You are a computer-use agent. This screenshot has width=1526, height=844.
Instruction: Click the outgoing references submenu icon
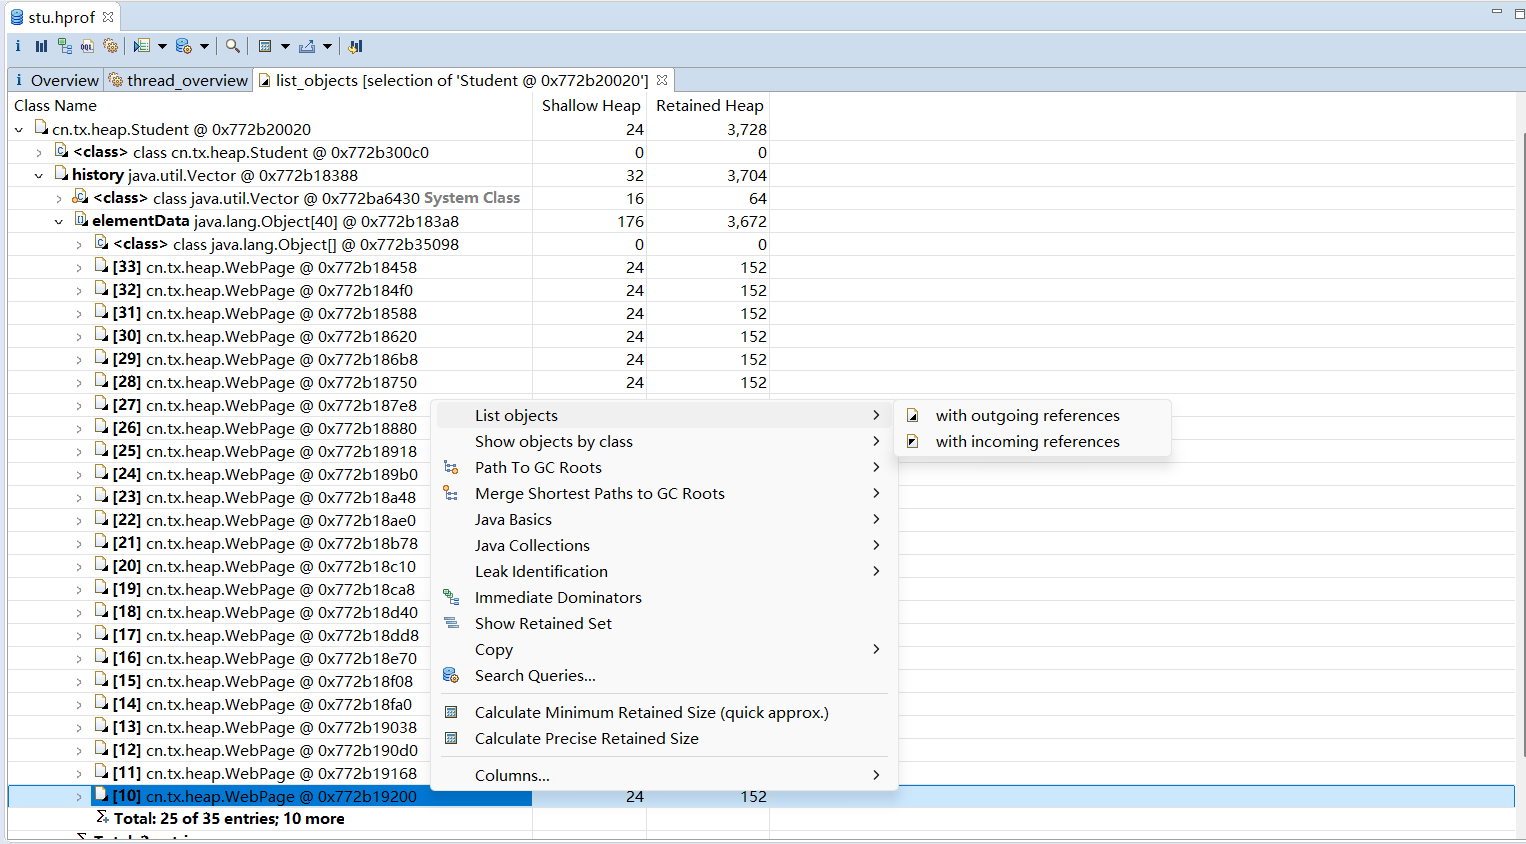coord(912,415)
